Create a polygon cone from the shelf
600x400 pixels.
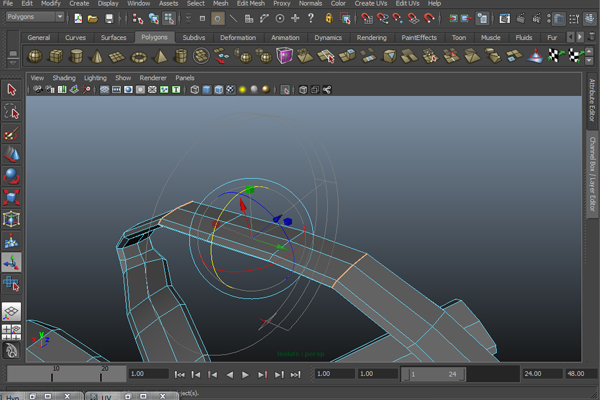click(96, 56)
